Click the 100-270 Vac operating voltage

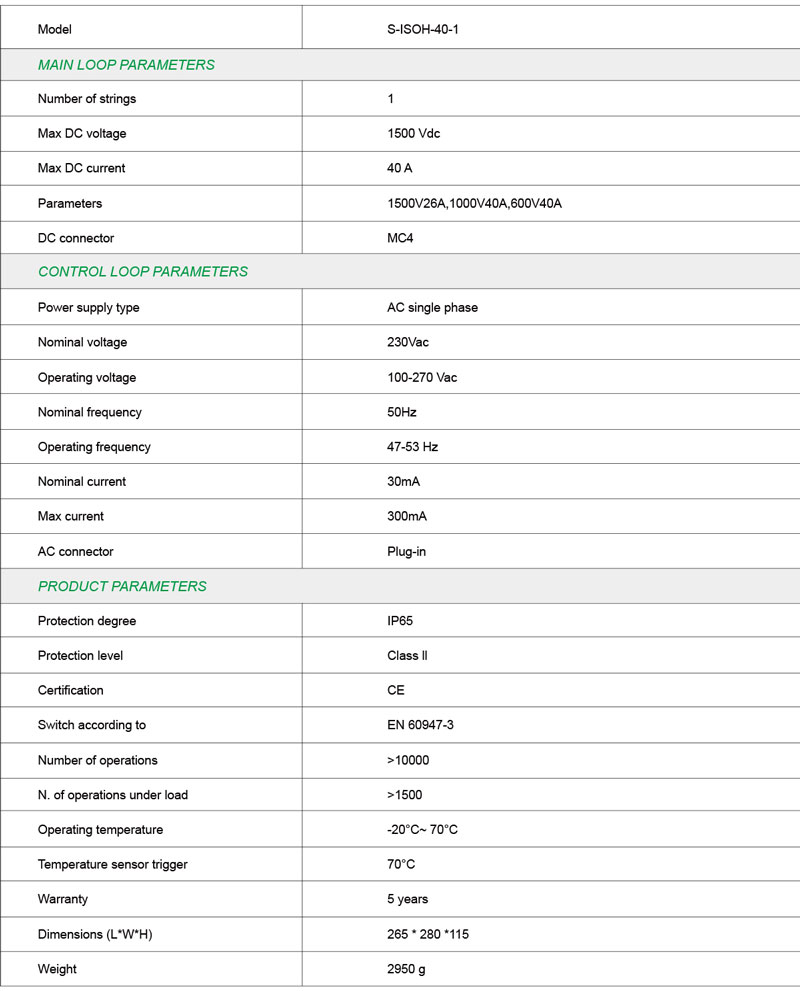pyautogui.click(x=422, y=377)
